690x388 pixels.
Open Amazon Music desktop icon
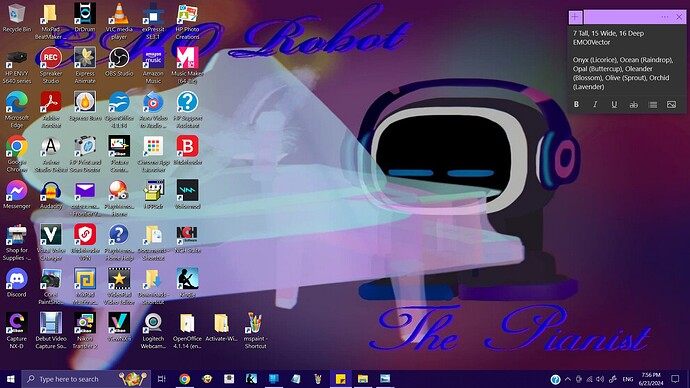[x=153, y=65]
